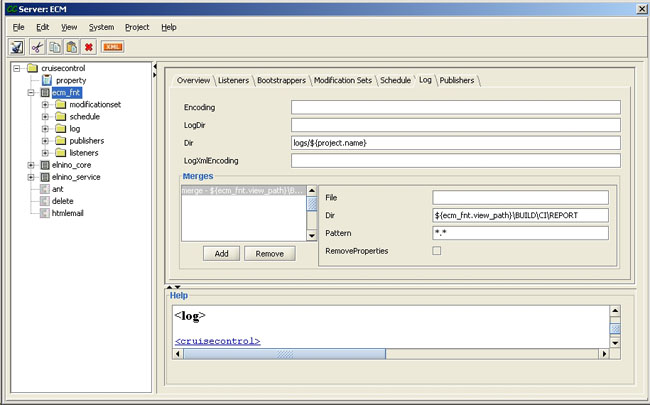Click the red X Delete toolbar icon

click(88, 47)
